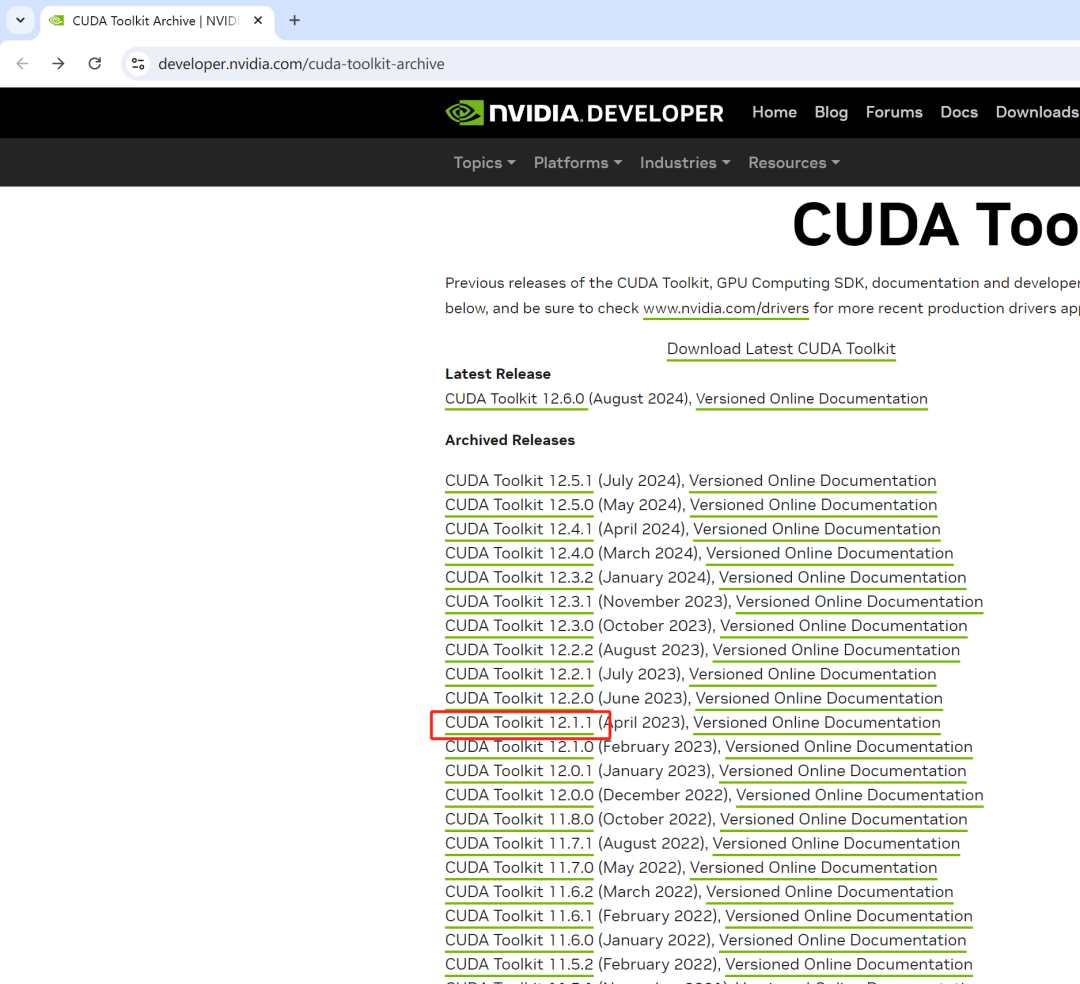Close the CUDA Toolkit Archive tab

coord(258,21)
